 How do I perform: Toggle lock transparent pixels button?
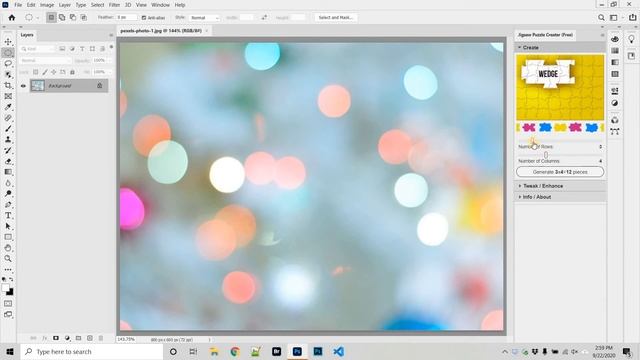(x=36, y=72)
